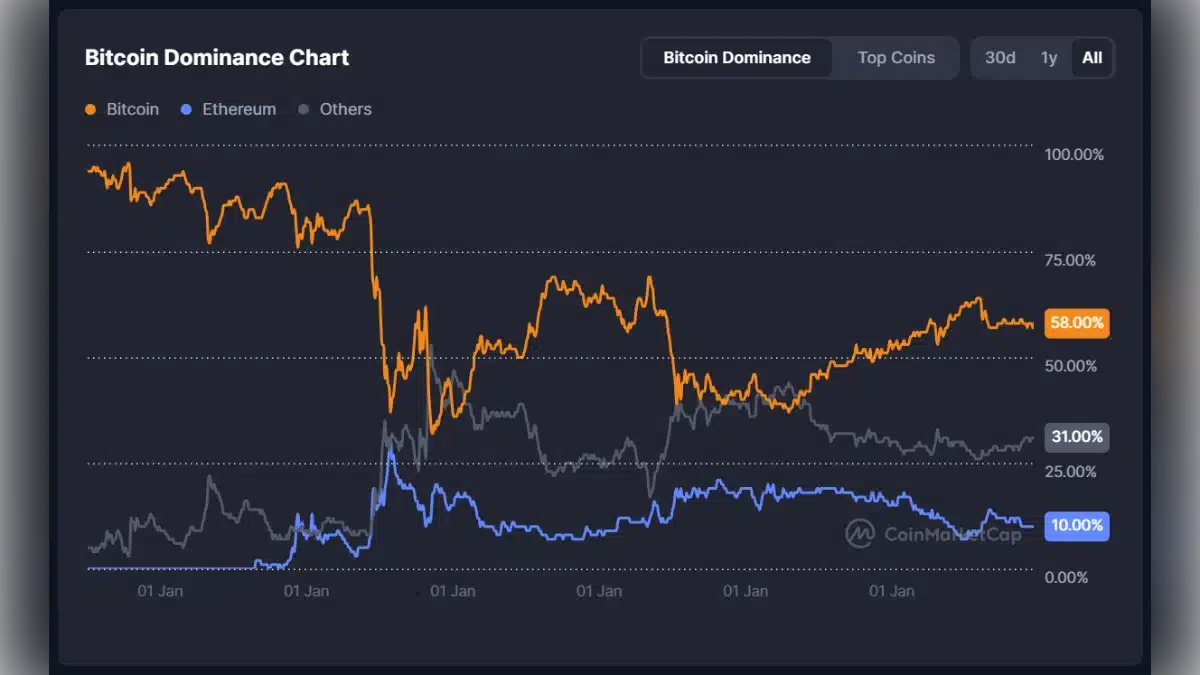Select the blue 10.00% value badge
The height and width of the screenshot is (675, 1200).
click(1076, 525)
